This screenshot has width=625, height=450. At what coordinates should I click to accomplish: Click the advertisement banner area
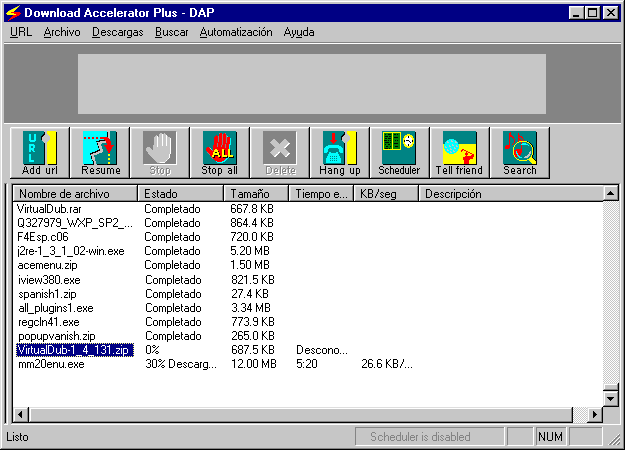tap(312, 83)
